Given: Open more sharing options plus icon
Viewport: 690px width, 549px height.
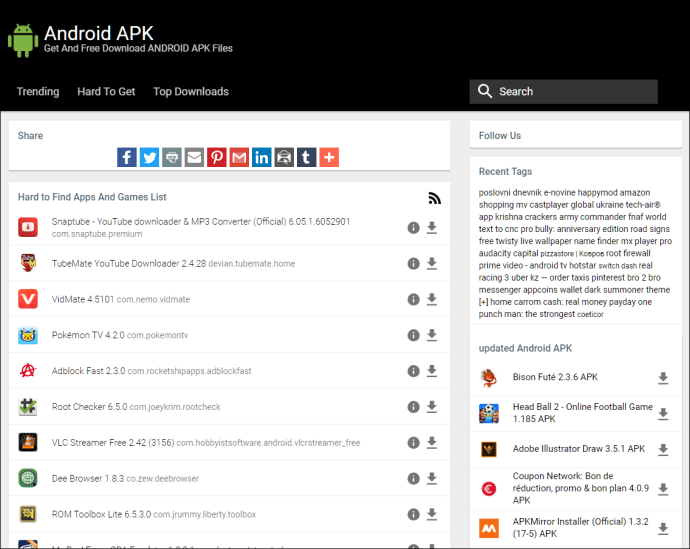Looking at the screenshot, I should pos(329,157).
